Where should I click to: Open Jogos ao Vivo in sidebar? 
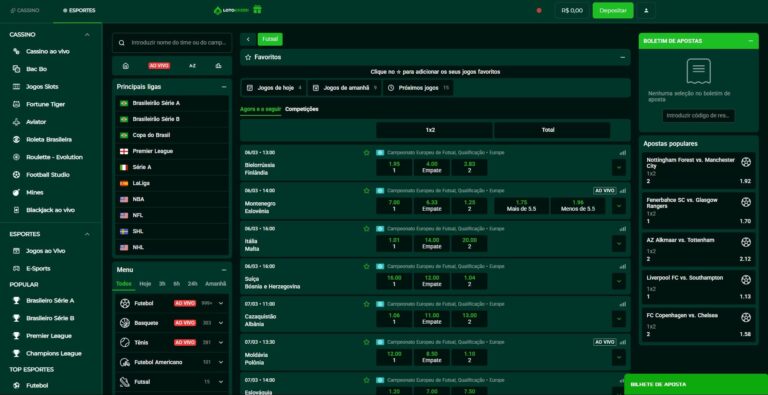coord(47,251)
